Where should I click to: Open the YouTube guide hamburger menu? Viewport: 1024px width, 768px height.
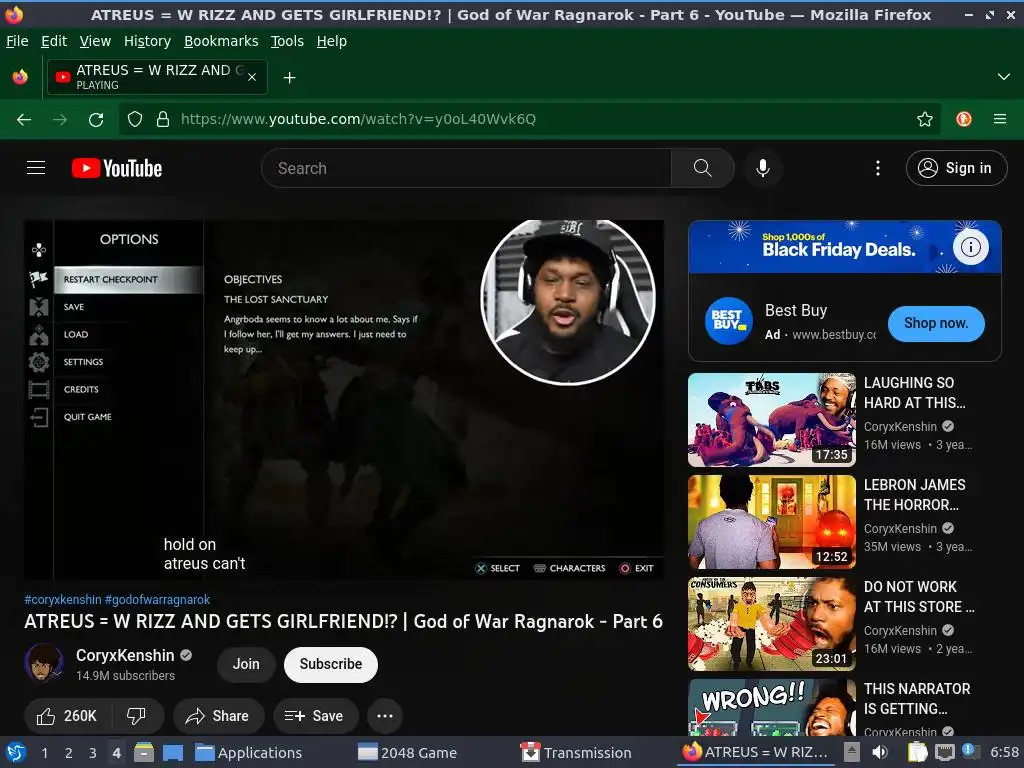(36, 168)
